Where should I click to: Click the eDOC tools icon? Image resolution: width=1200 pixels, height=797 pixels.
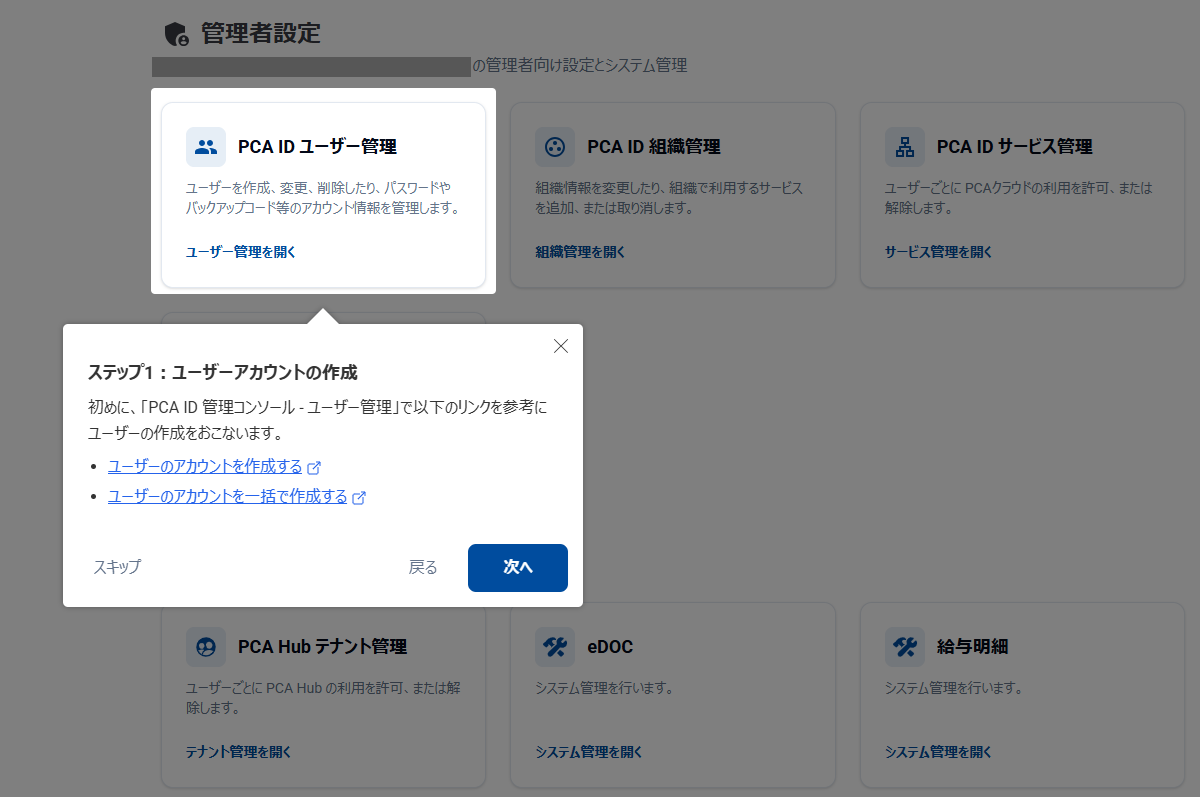pos(555,647)
